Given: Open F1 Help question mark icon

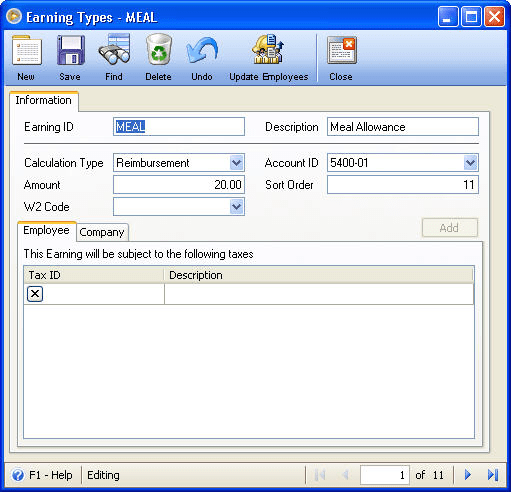Looking at the screenshot, I should [17, 475].
